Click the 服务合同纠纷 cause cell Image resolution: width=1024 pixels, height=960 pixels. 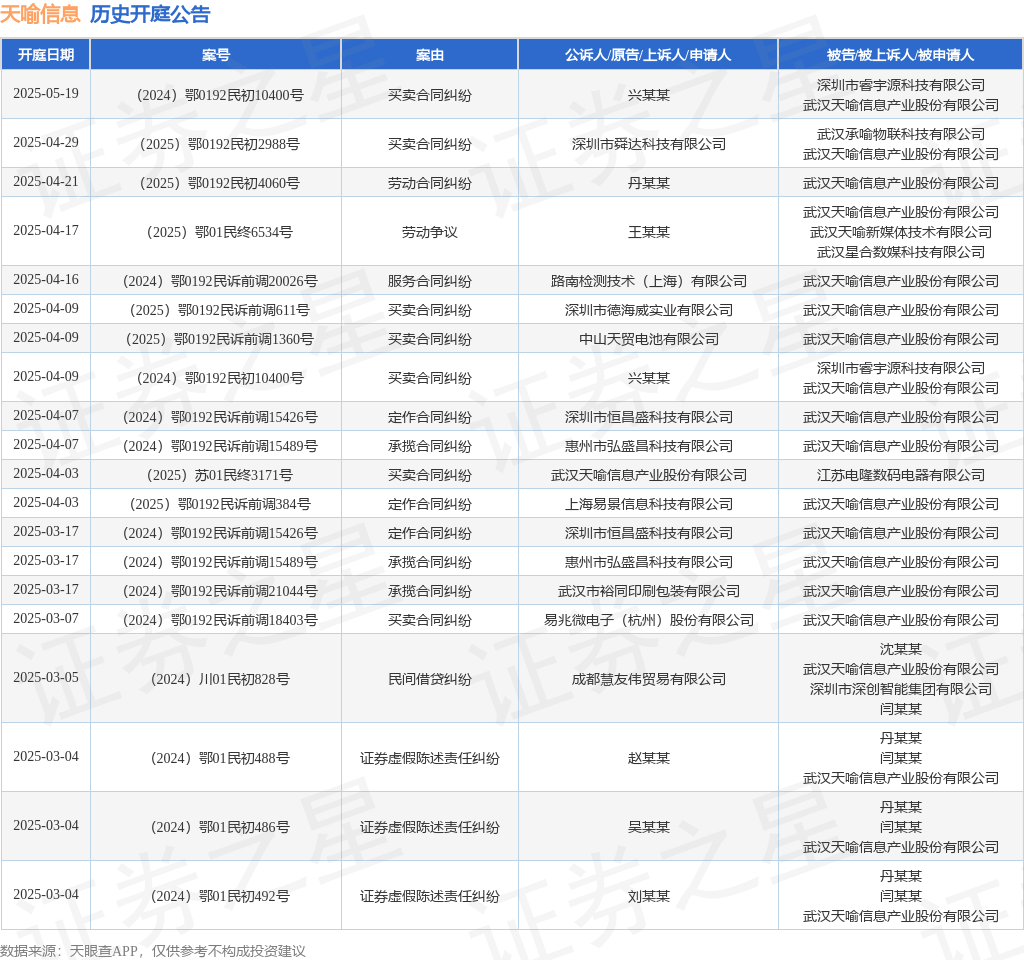(430, 281)
